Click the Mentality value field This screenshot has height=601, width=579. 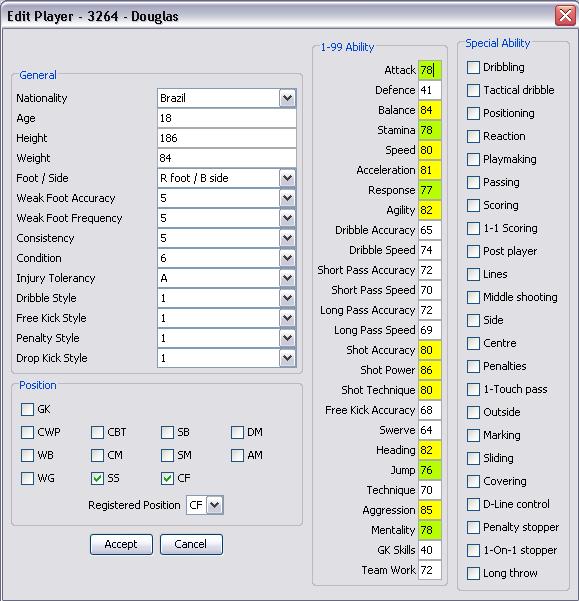click(x=430, y=530)
